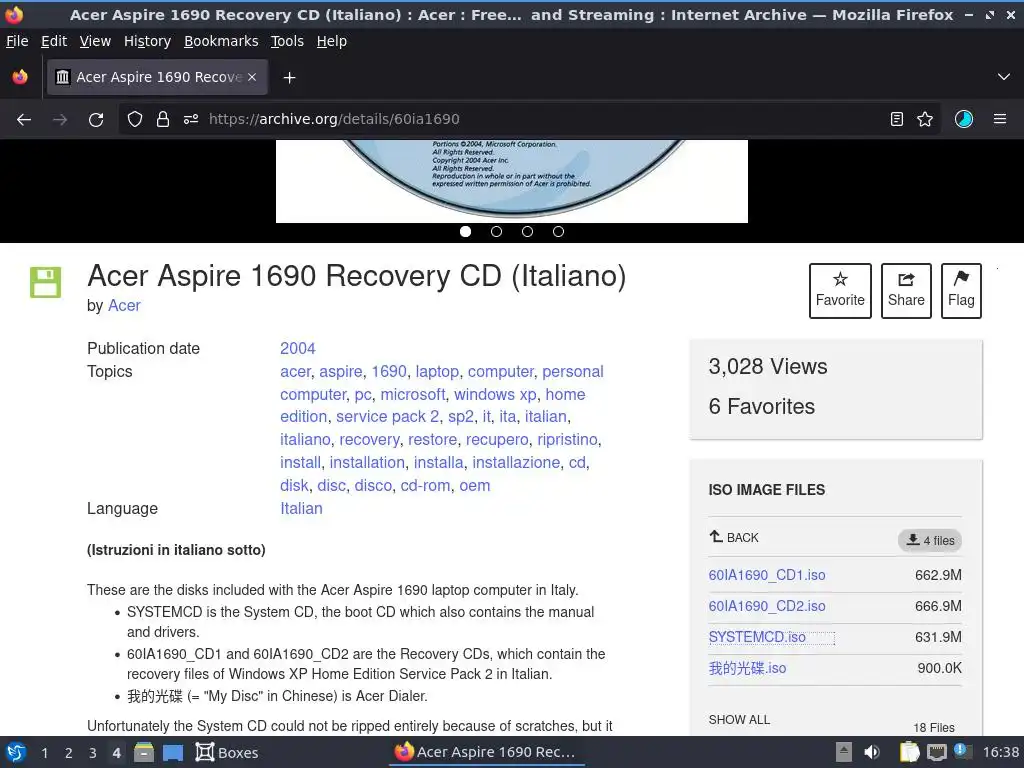Open the clipboard tray icon
1024x768 pixels.
click(x=909, y=752)
